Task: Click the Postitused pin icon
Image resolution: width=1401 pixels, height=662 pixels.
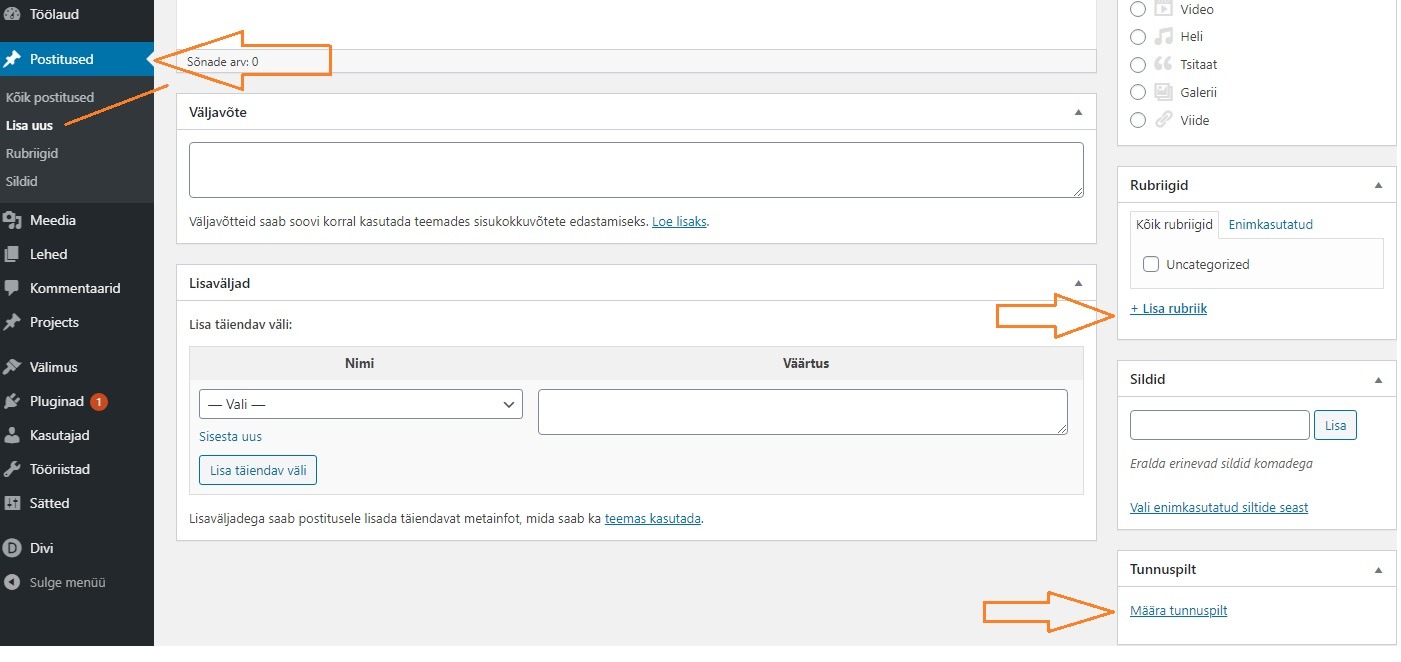Action: pyautogui.click(x=12, y=59)
